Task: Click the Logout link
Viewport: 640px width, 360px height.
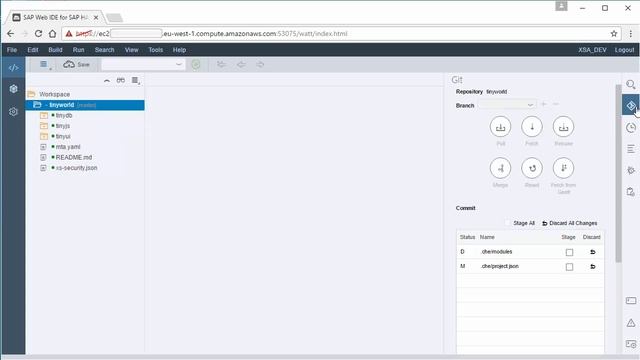Action: [x=624, y=50]
